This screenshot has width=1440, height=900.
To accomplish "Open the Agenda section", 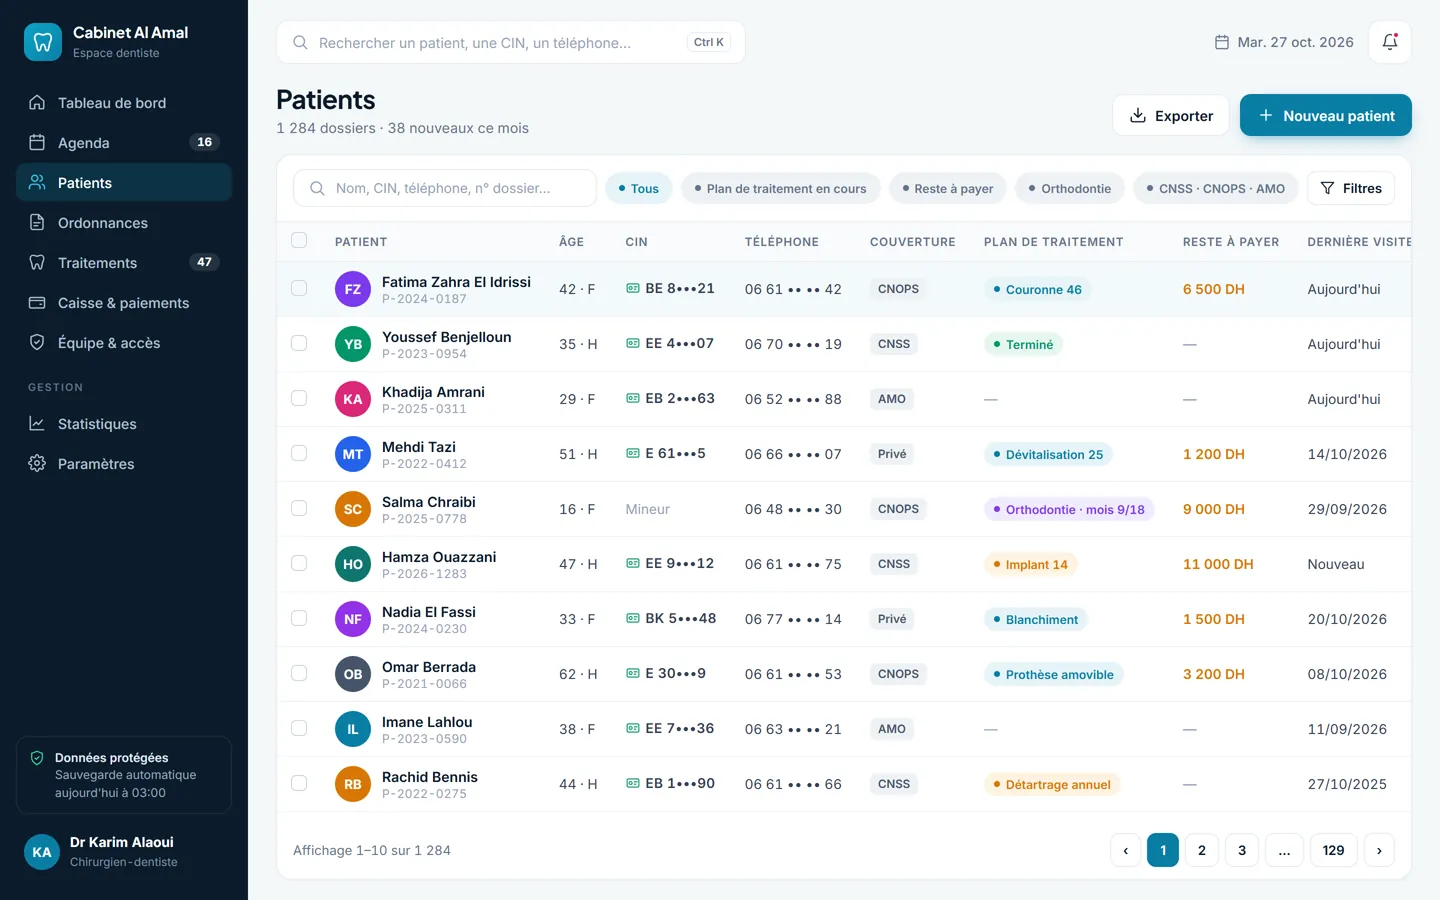I will pyautogui.click(x=124, y=143).
